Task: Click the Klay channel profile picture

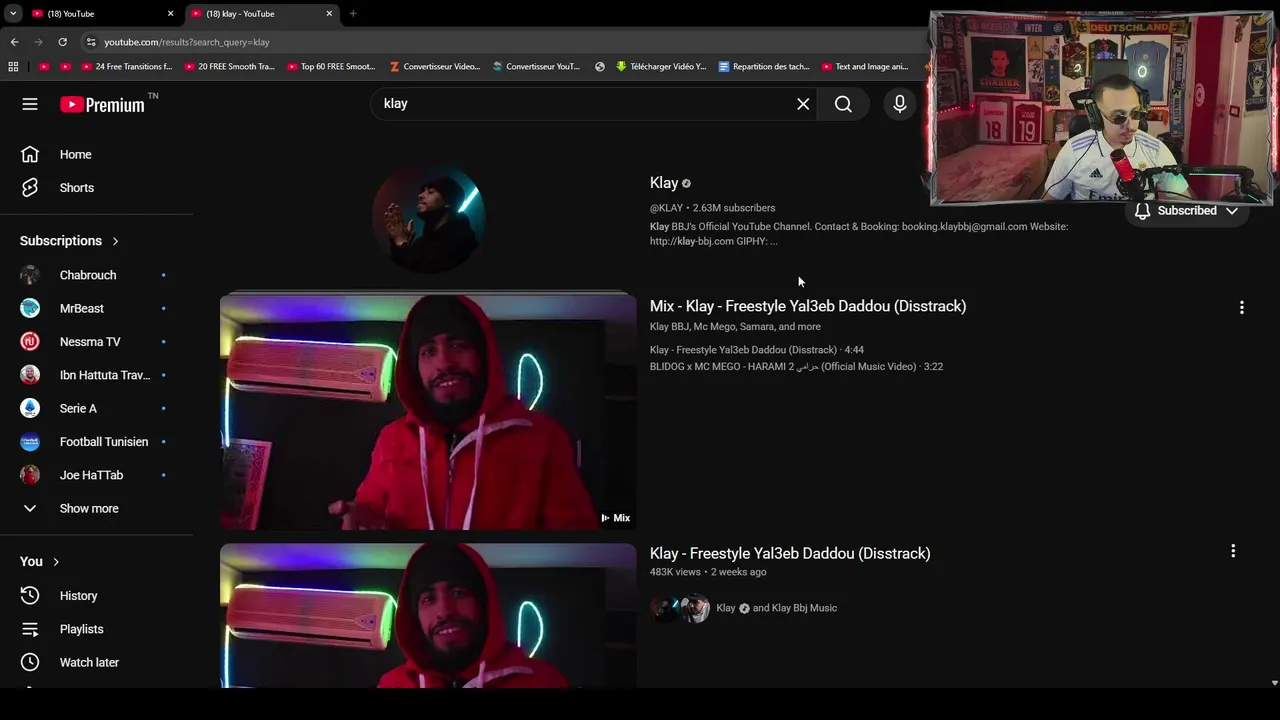Action: pos(428,217)
